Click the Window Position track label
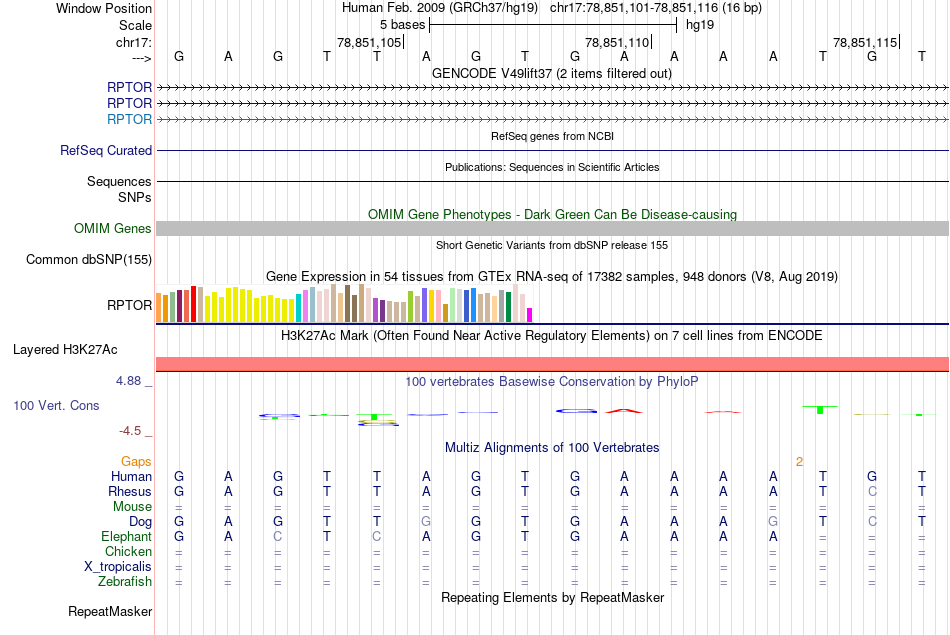 point(104,8)
